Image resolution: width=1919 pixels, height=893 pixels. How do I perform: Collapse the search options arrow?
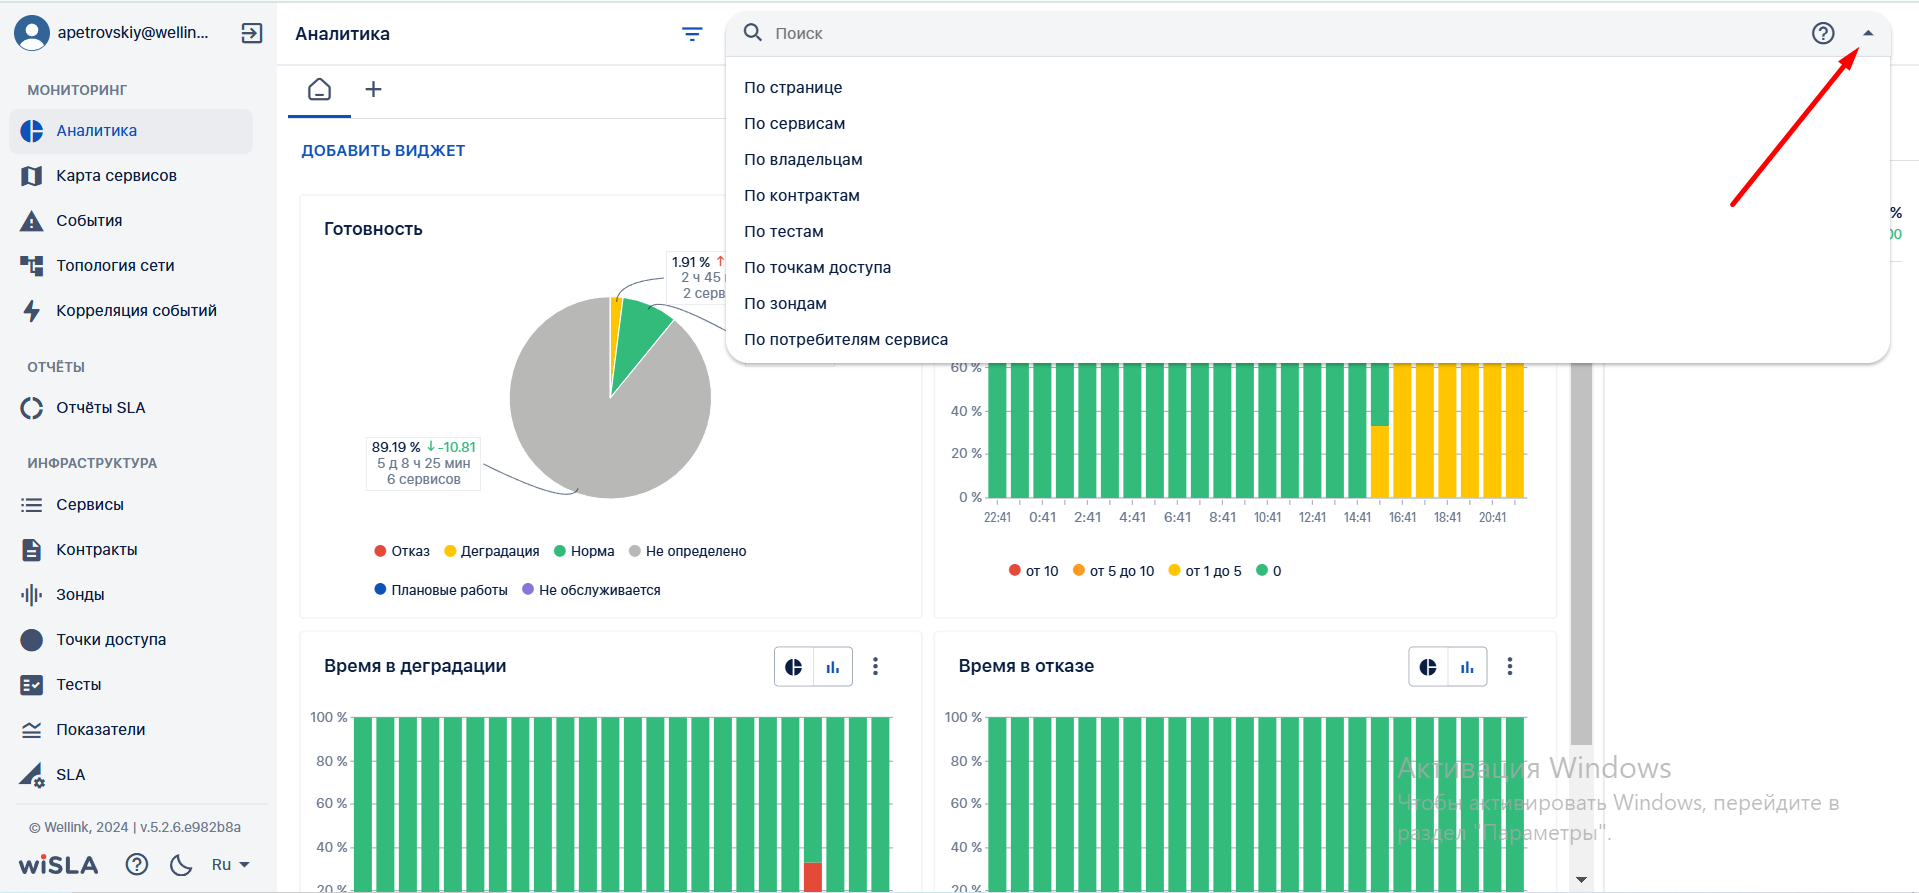(1868, 33)
